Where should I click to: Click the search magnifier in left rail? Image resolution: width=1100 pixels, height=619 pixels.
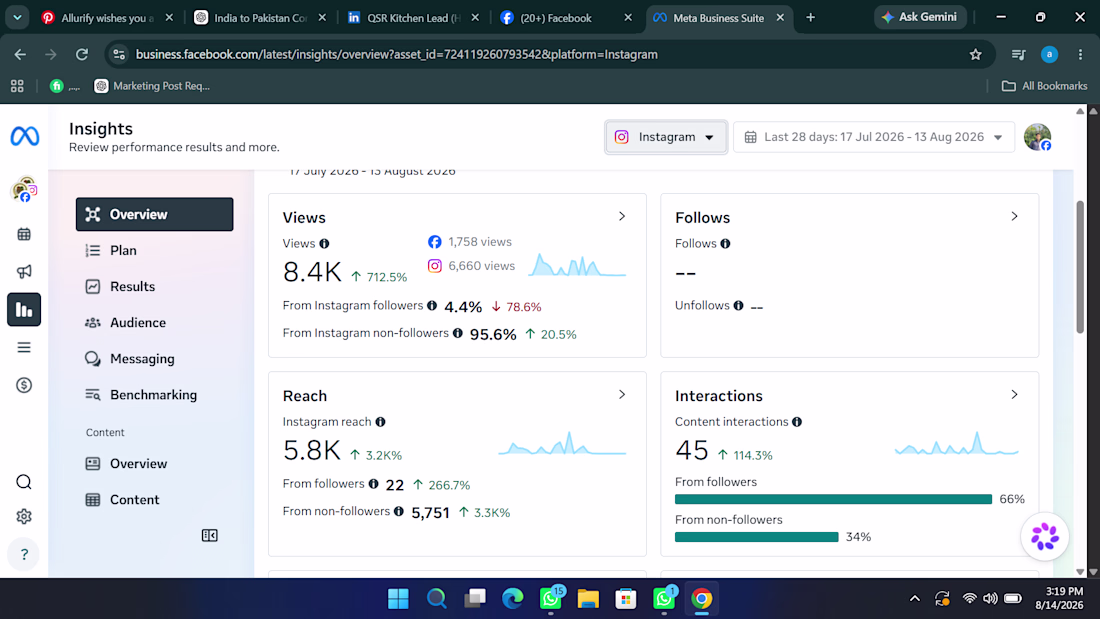pos(24,482)
